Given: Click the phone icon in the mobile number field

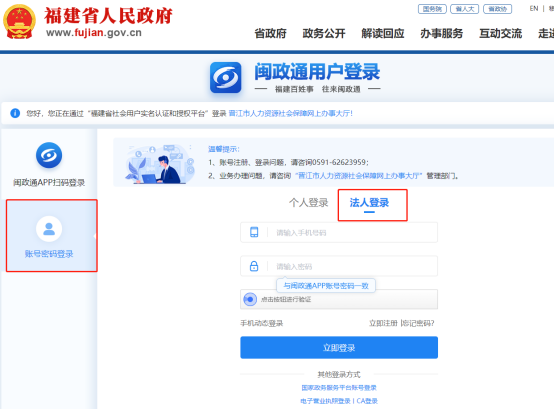Looking at the screenshot, I should [x=254, y=232].
